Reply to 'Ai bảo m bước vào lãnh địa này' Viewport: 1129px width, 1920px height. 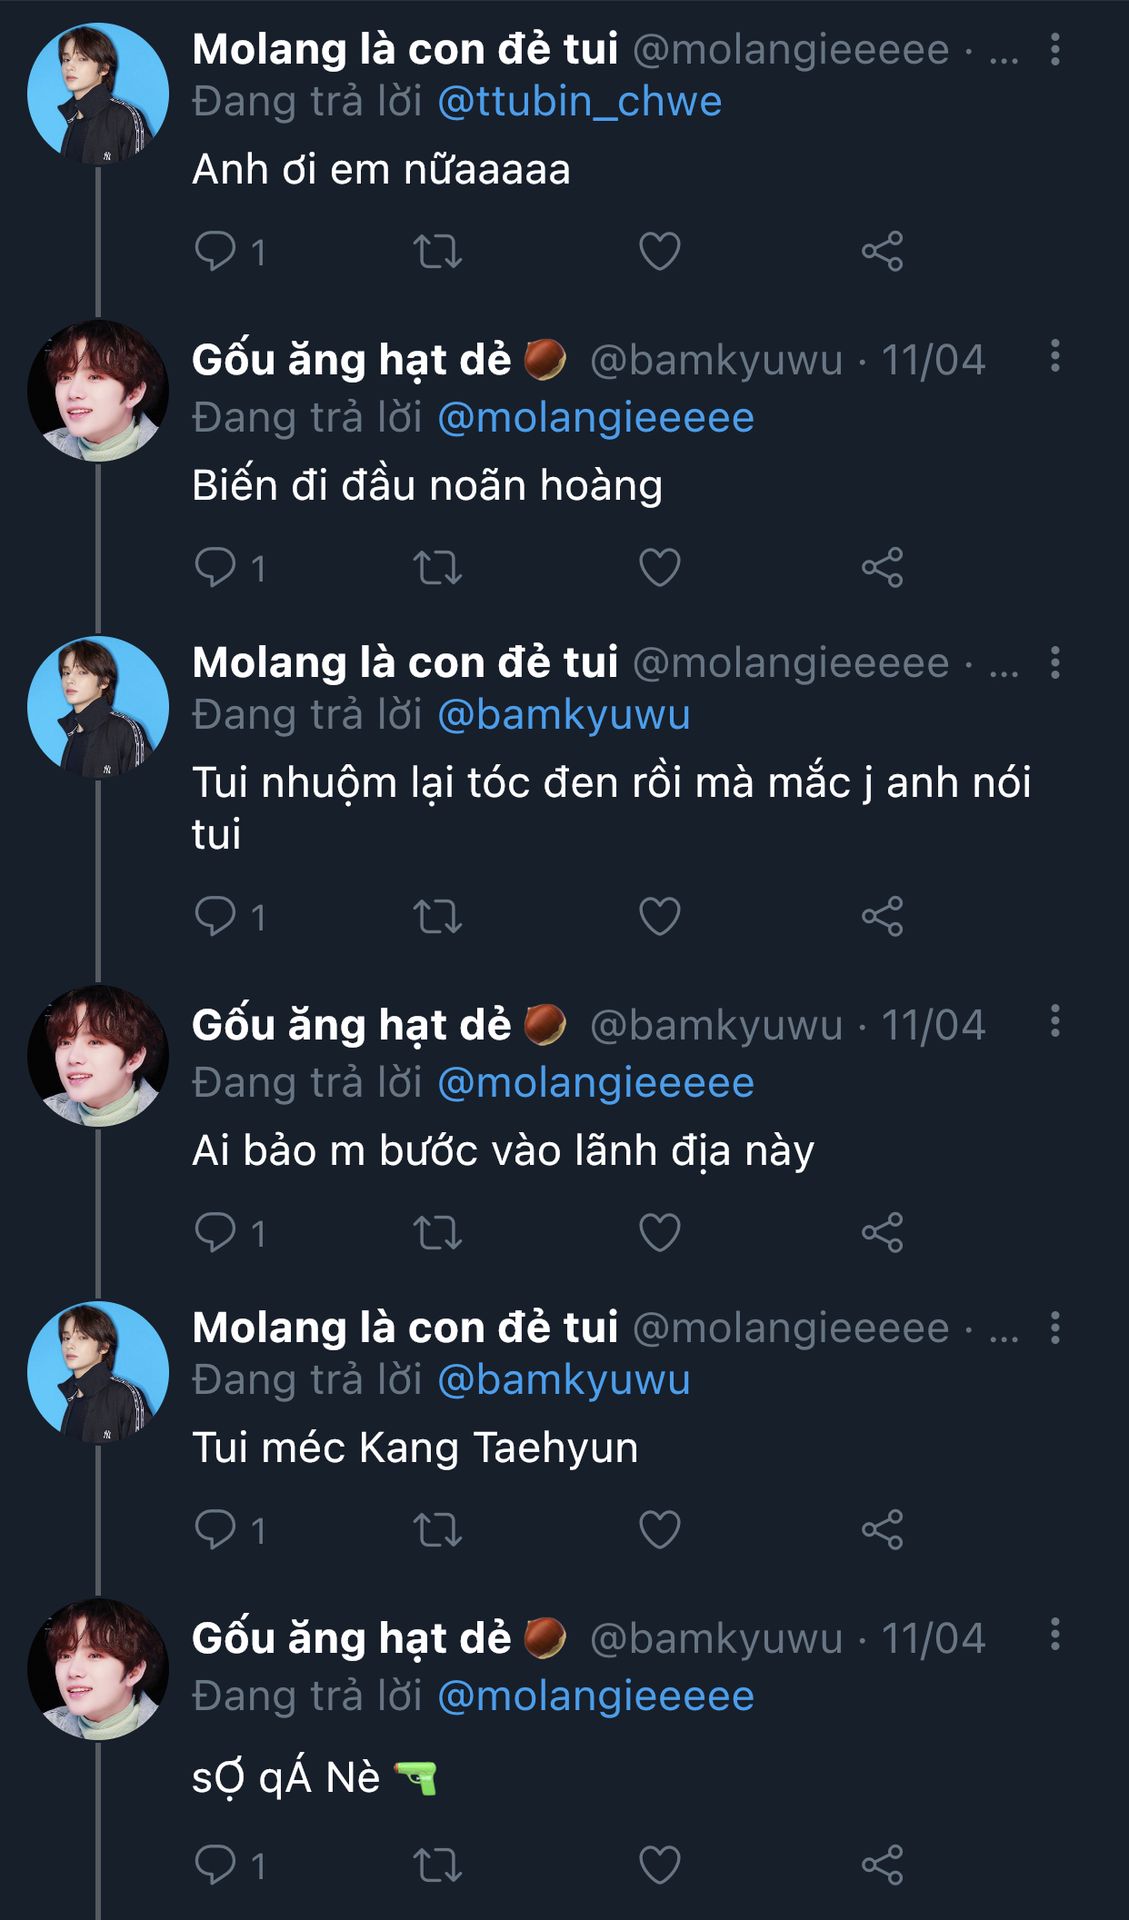click(216, 1233)
